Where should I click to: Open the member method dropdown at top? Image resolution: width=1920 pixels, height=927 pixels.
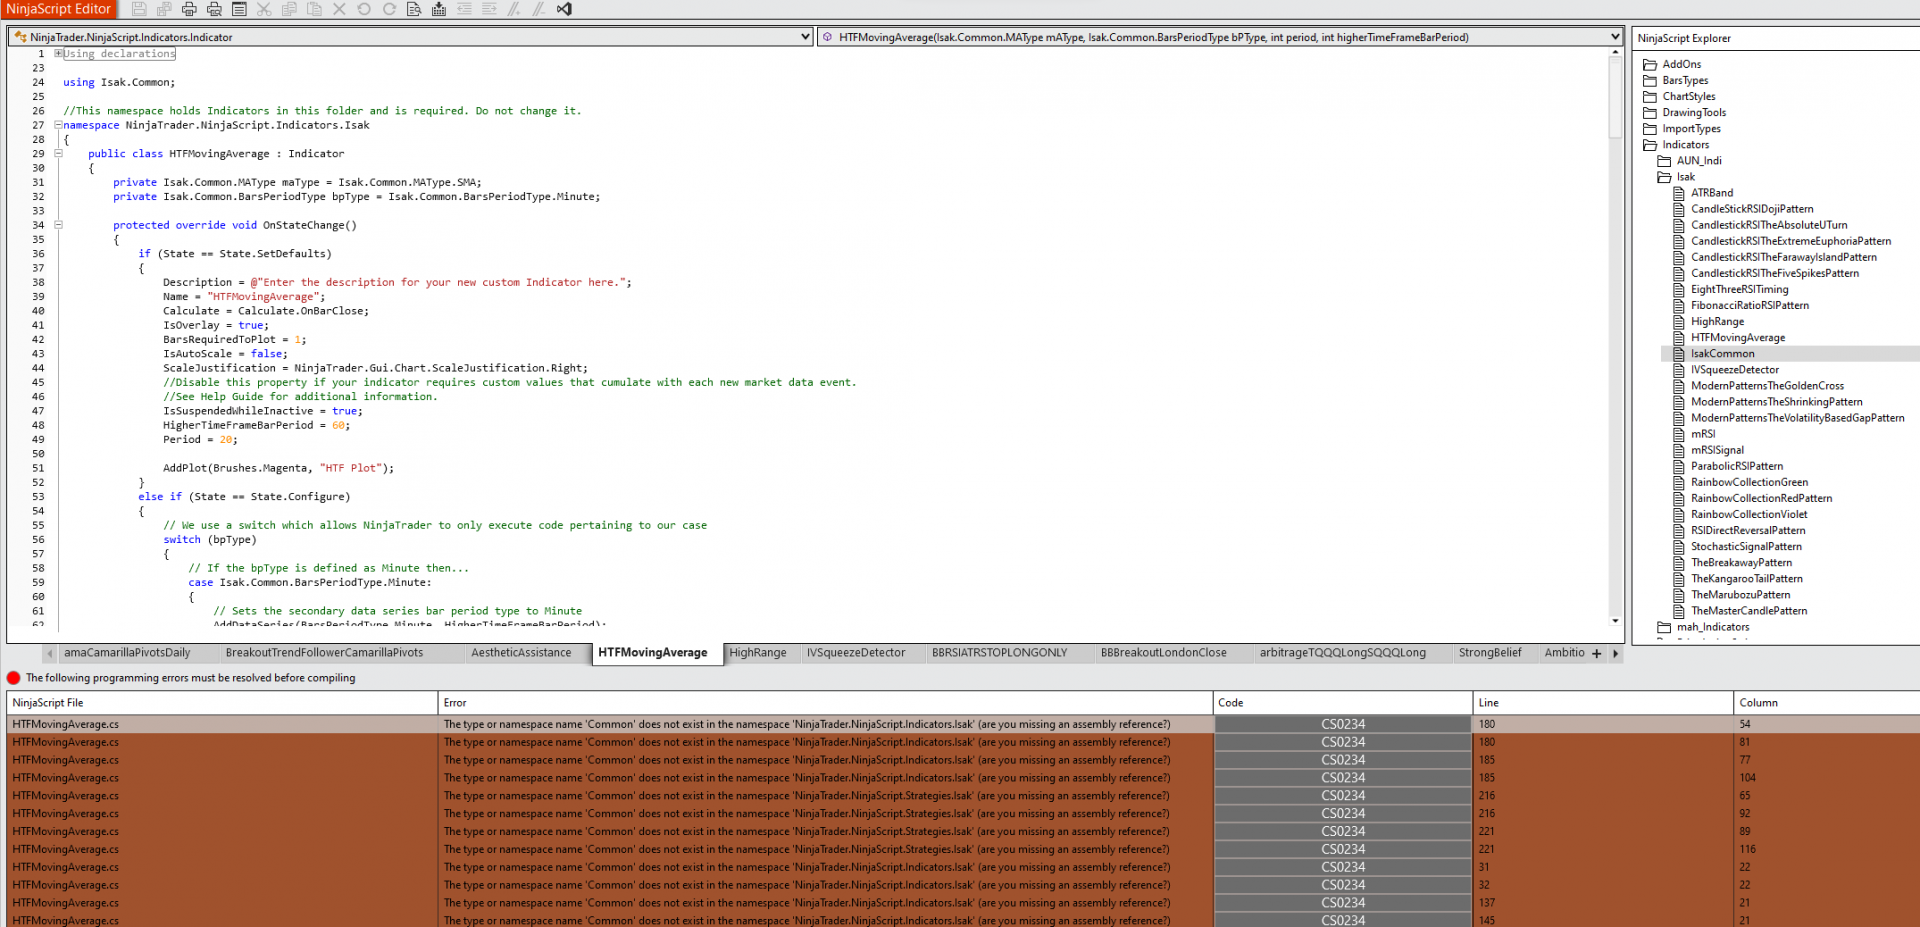click(1614, 37)
